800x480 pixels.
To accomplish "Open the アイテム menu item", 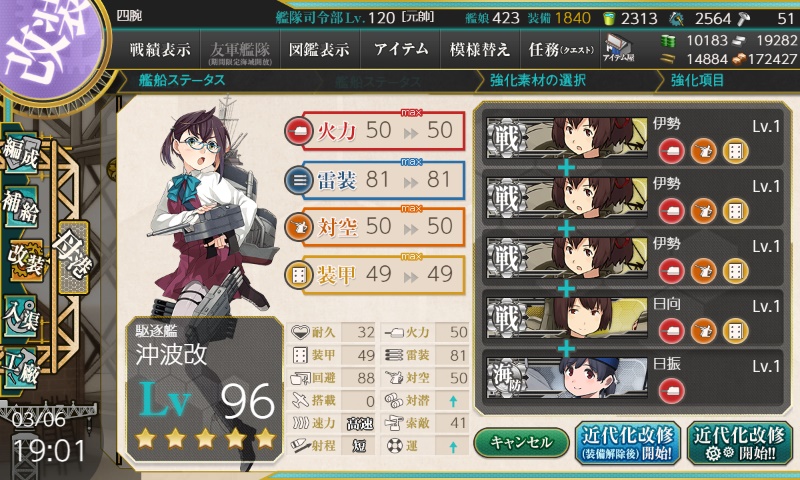I will 401,49.
